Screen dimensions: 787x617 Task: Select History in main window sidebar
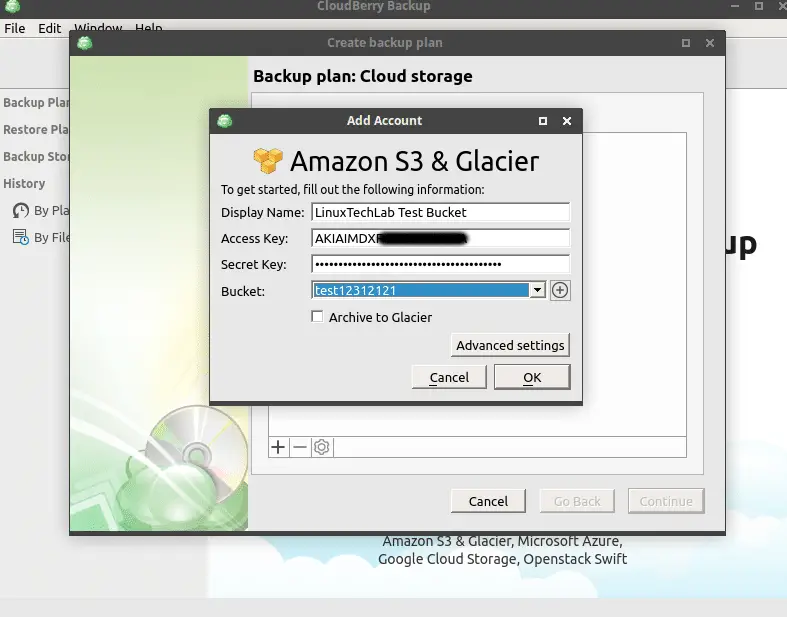coord(24,183)
